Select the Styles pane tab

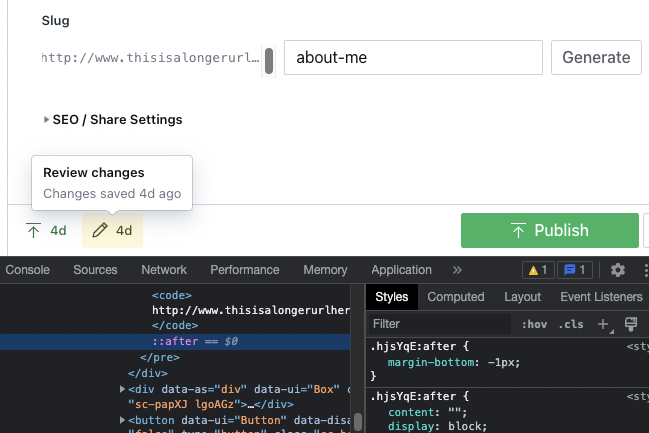coord(392,297)
